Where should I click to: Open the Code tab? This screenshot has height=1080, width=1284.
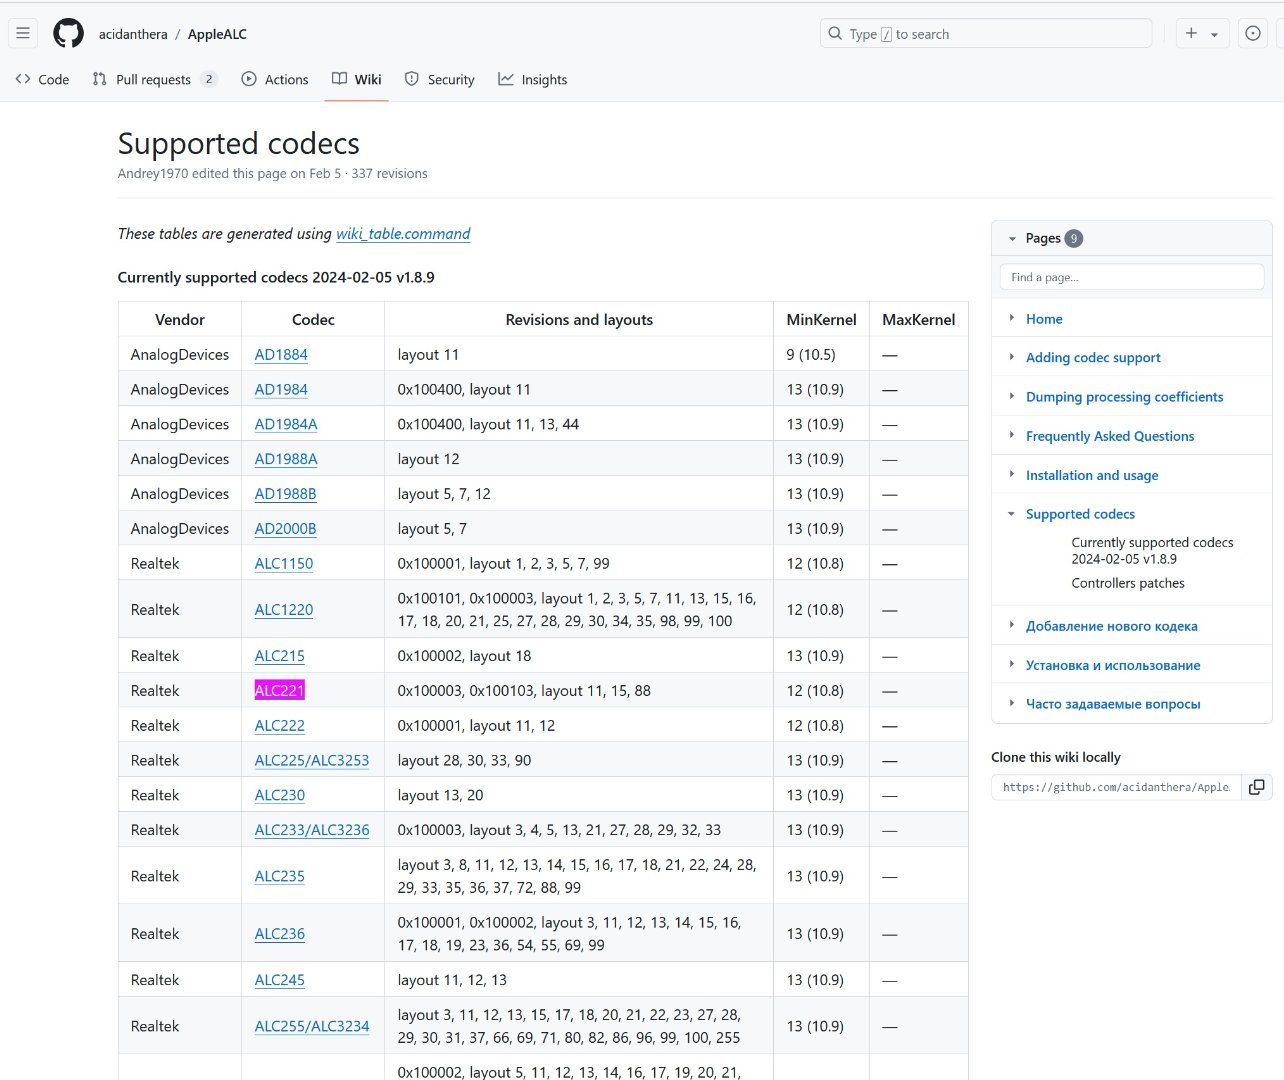tap(43, 79)
